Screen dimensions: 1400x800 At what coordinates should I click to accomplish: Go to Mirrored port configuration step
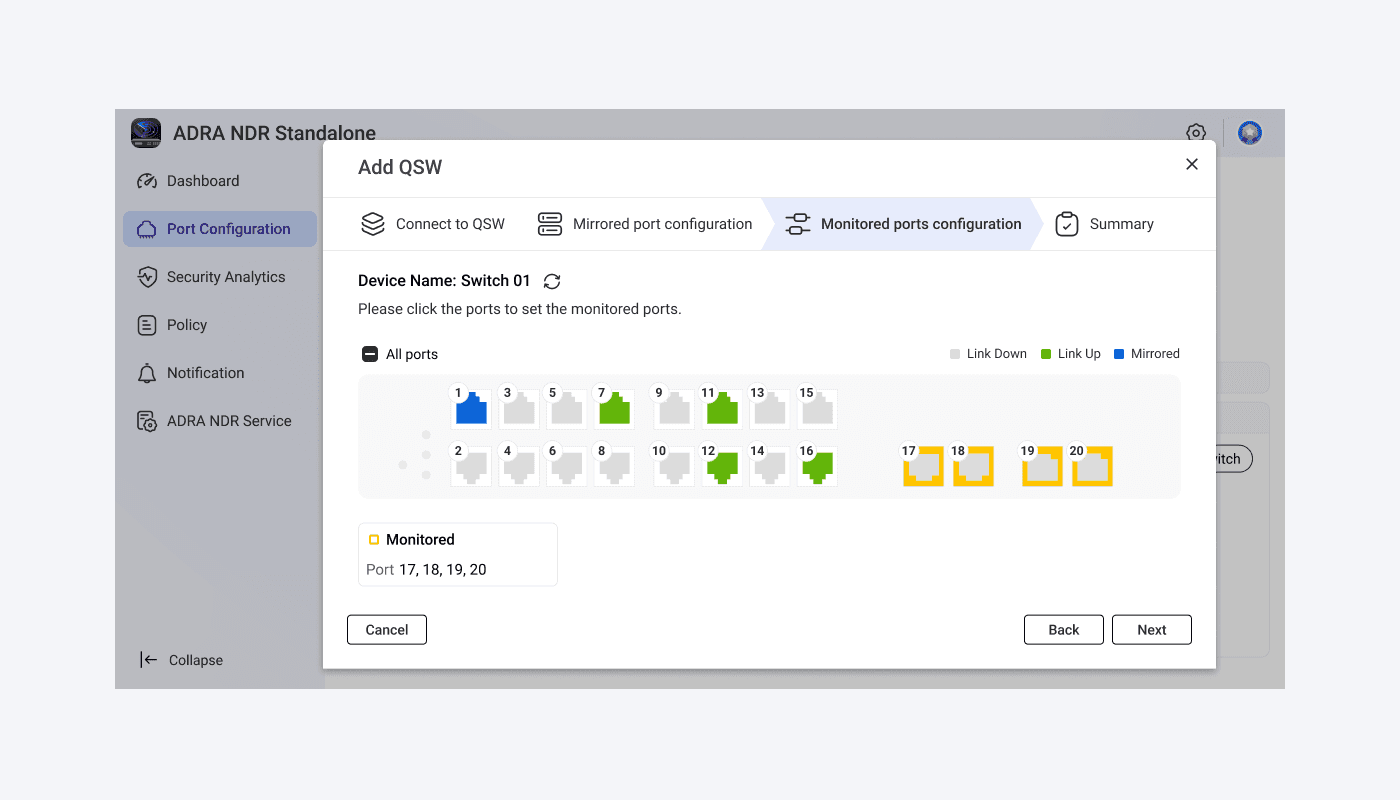click(x=645, y=224)
